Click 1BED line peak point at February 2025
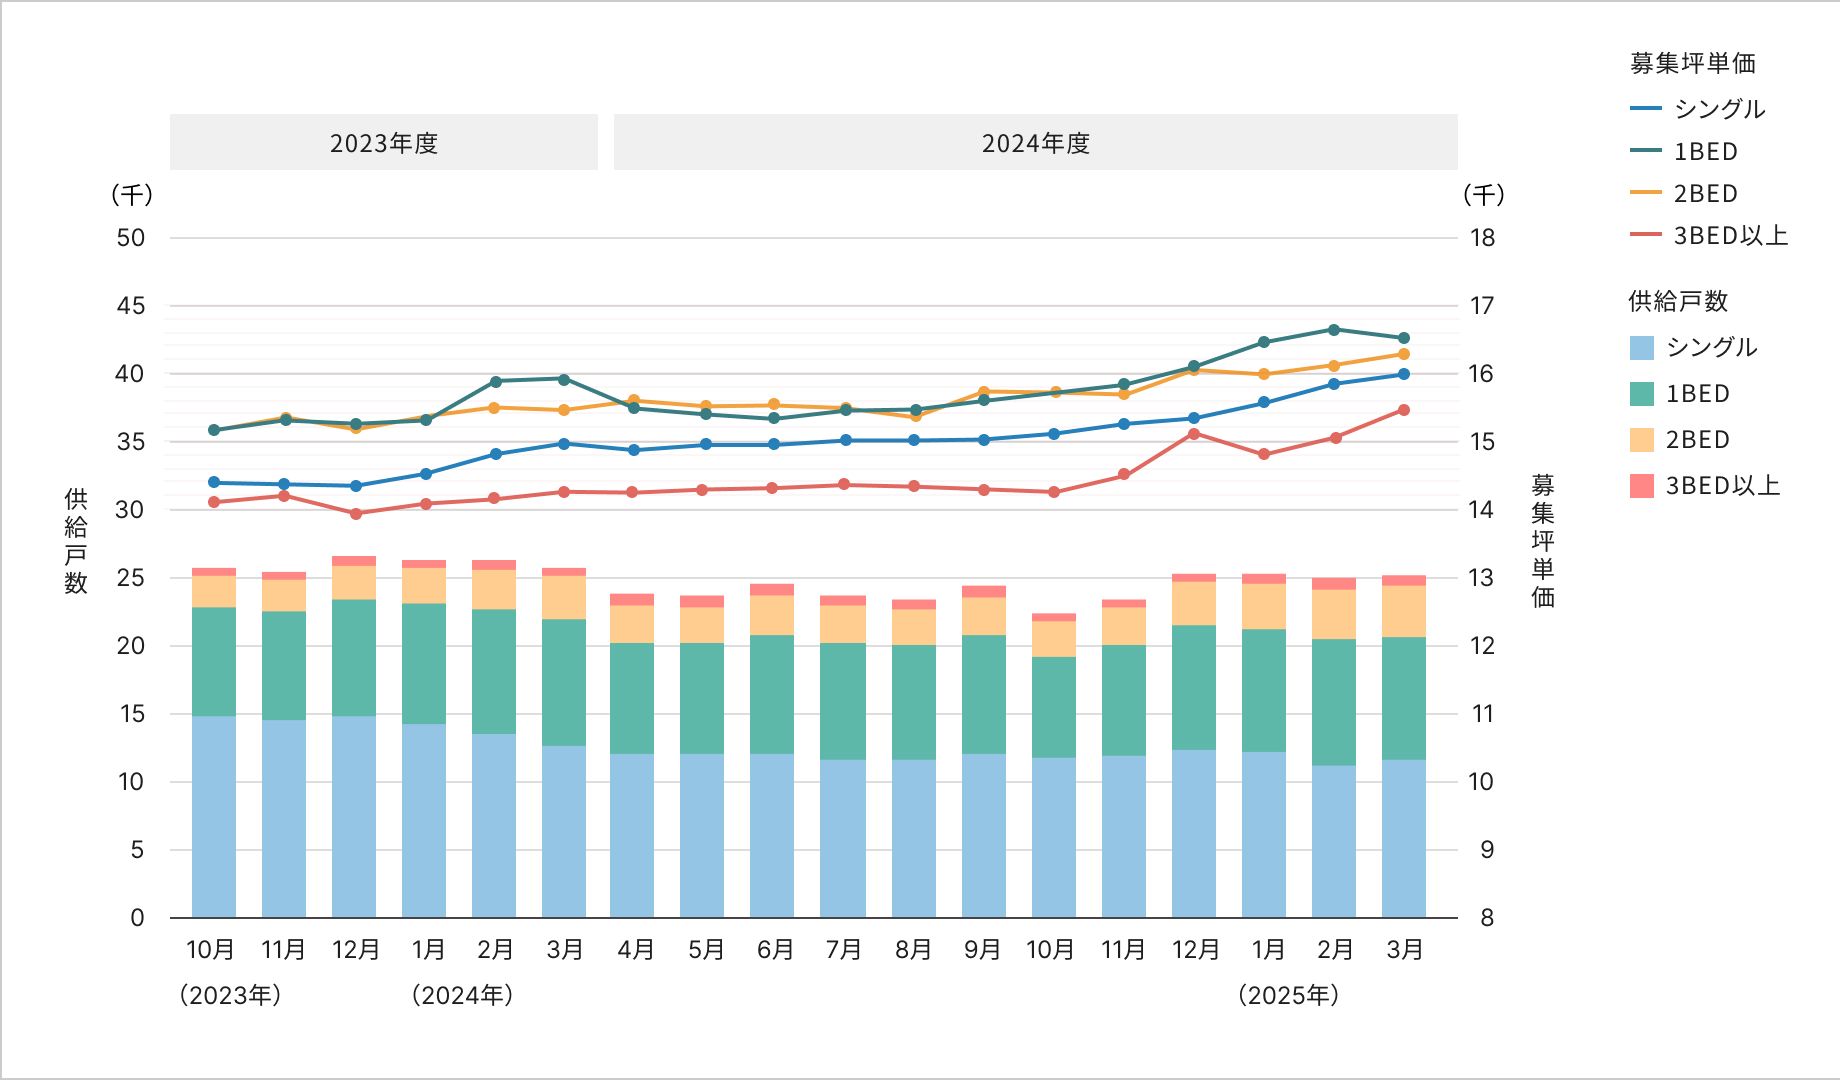The height and width of the screenshot is (1080, 1840). (1334, 330)
